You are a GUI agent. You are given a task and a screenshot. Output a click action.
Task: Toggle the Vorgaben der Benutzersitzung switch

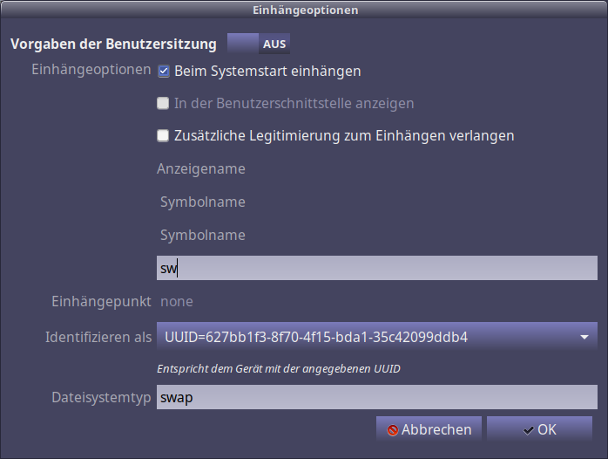tap(258, 44)
